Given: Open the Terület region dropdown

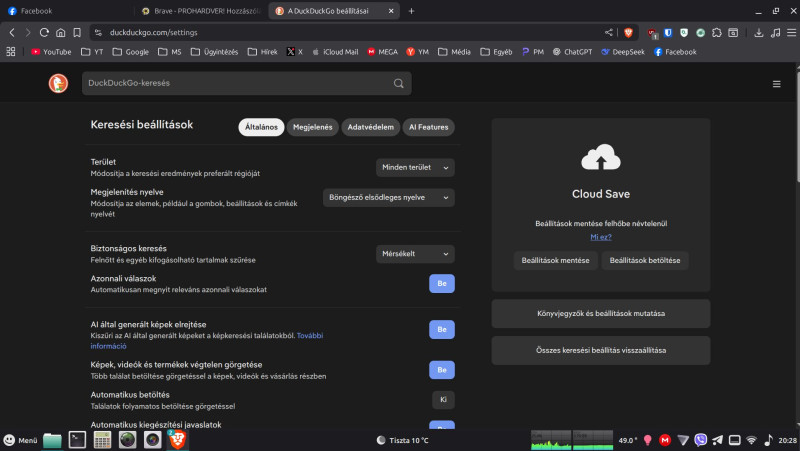Looking at the screenshot, I should (x=415, y=167).
